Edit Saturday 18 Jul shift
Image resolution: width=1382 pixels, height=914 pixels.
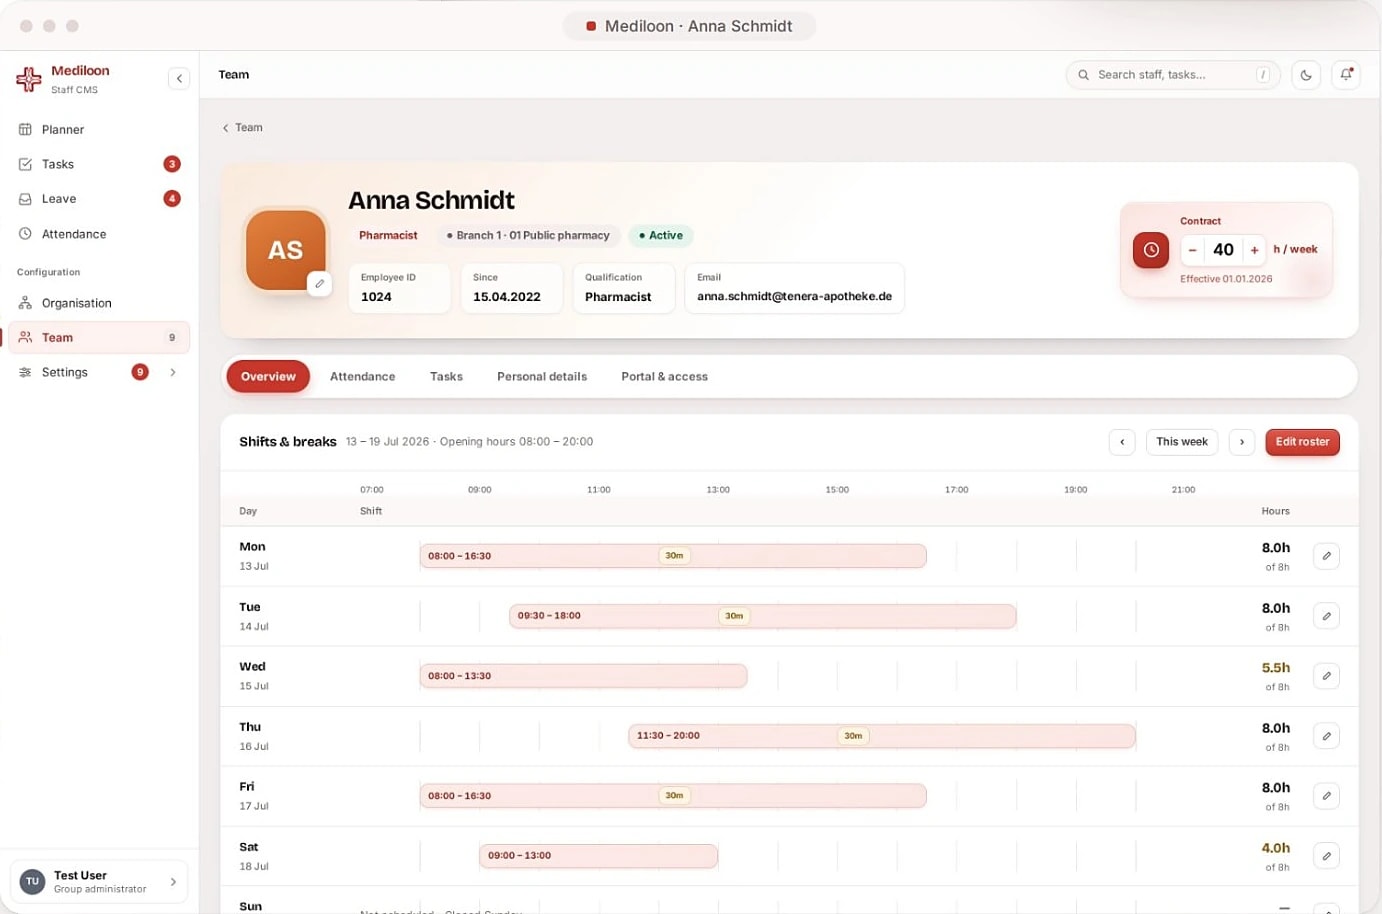point(1326,856)
